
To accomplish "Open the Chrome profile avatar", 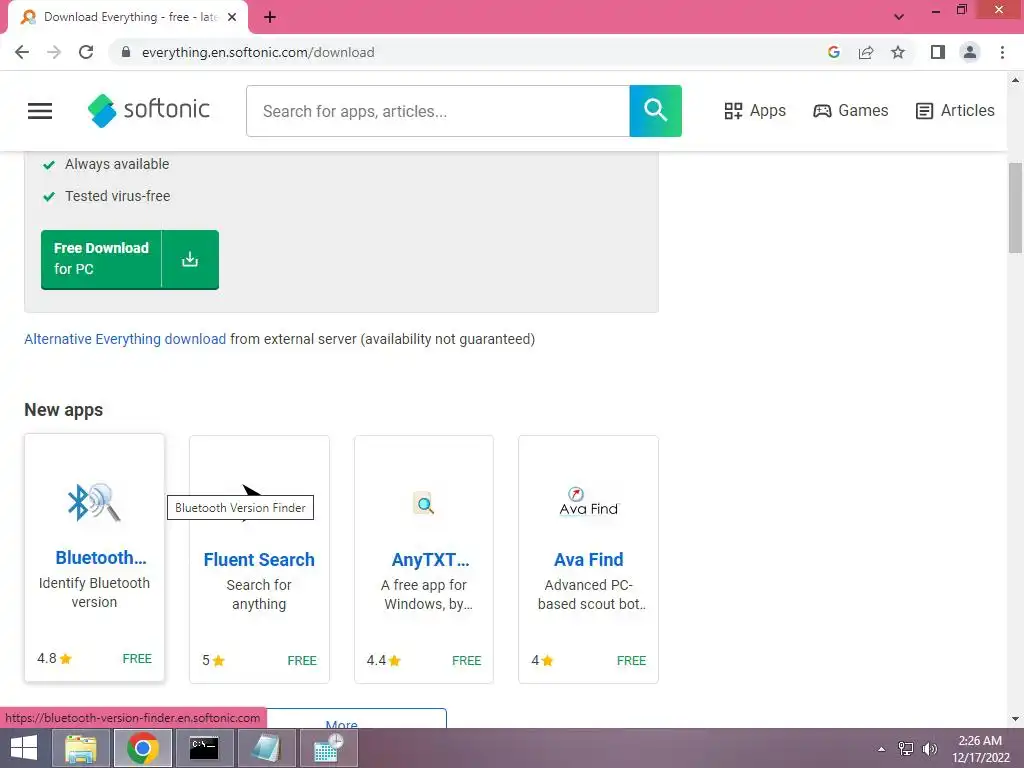I will 970,52.
